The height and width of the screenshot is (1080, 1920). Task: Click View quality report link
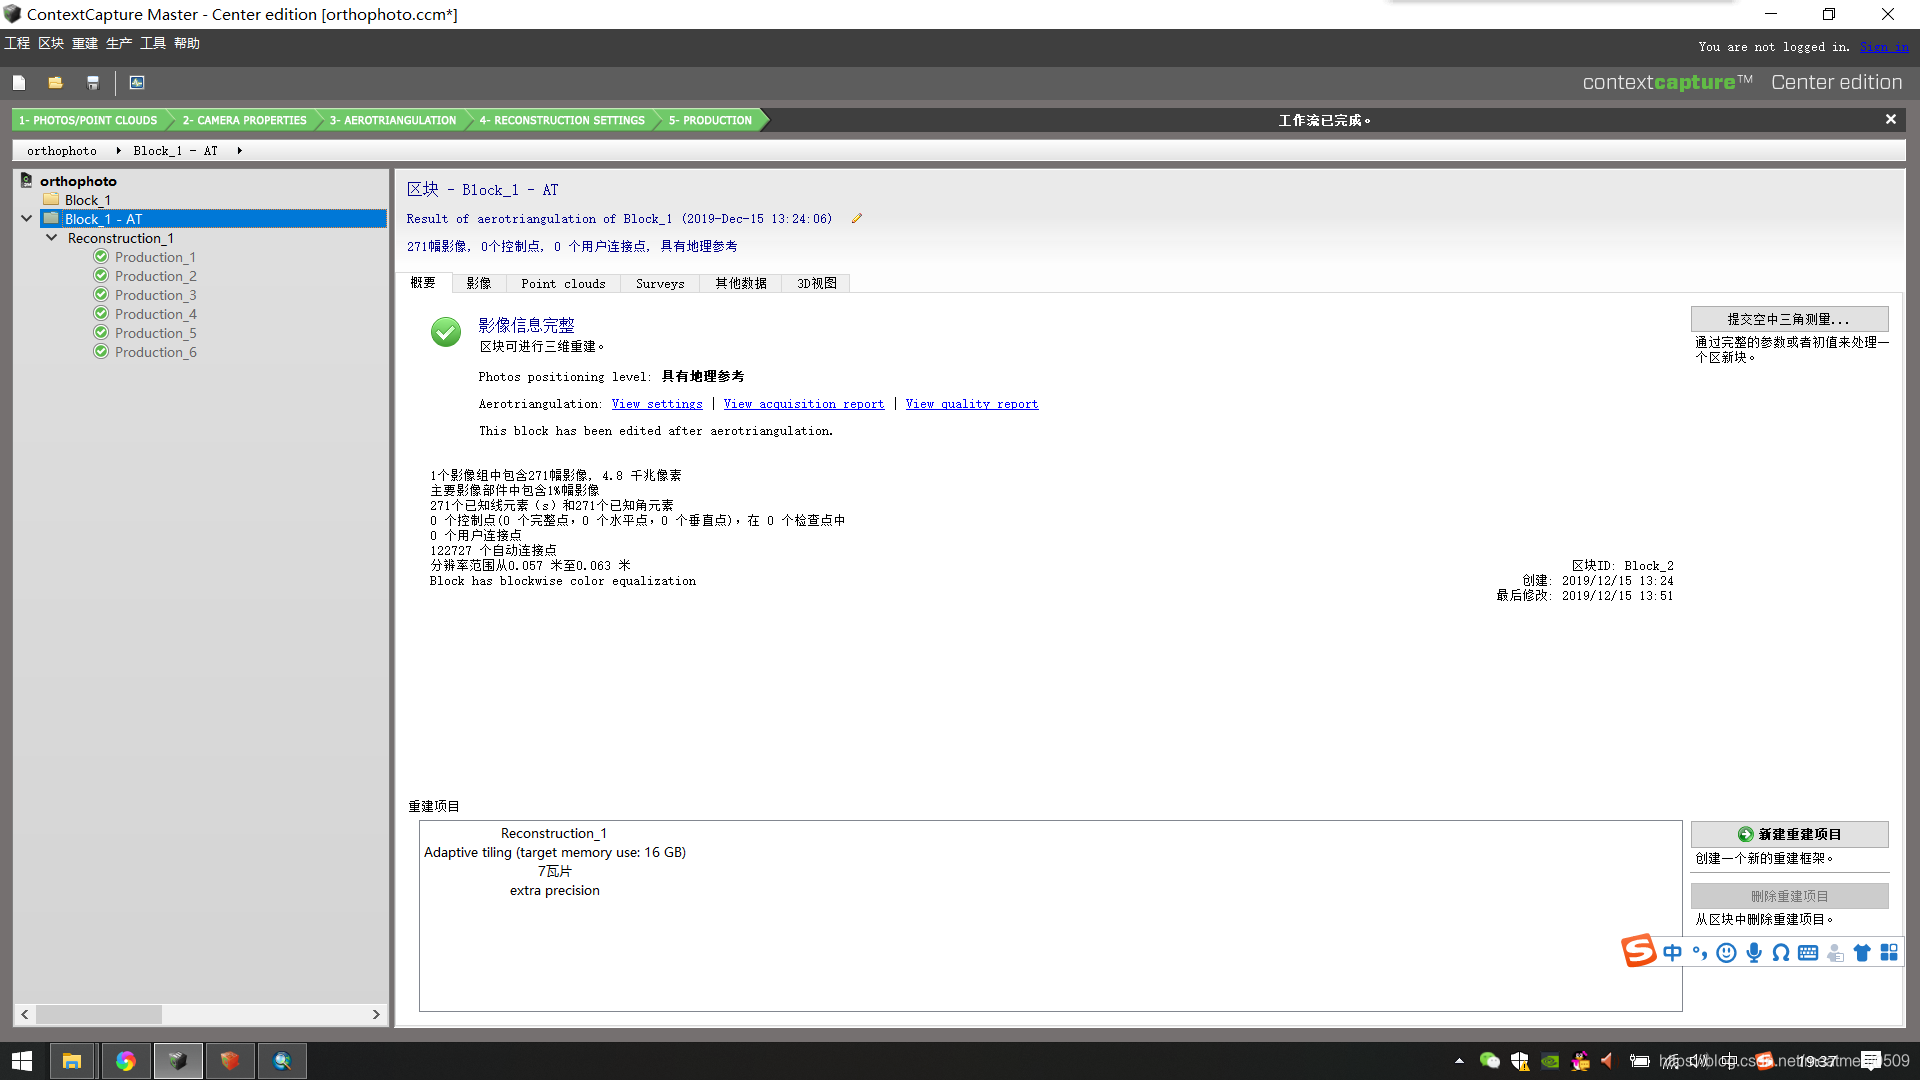[x=971, y=404]
